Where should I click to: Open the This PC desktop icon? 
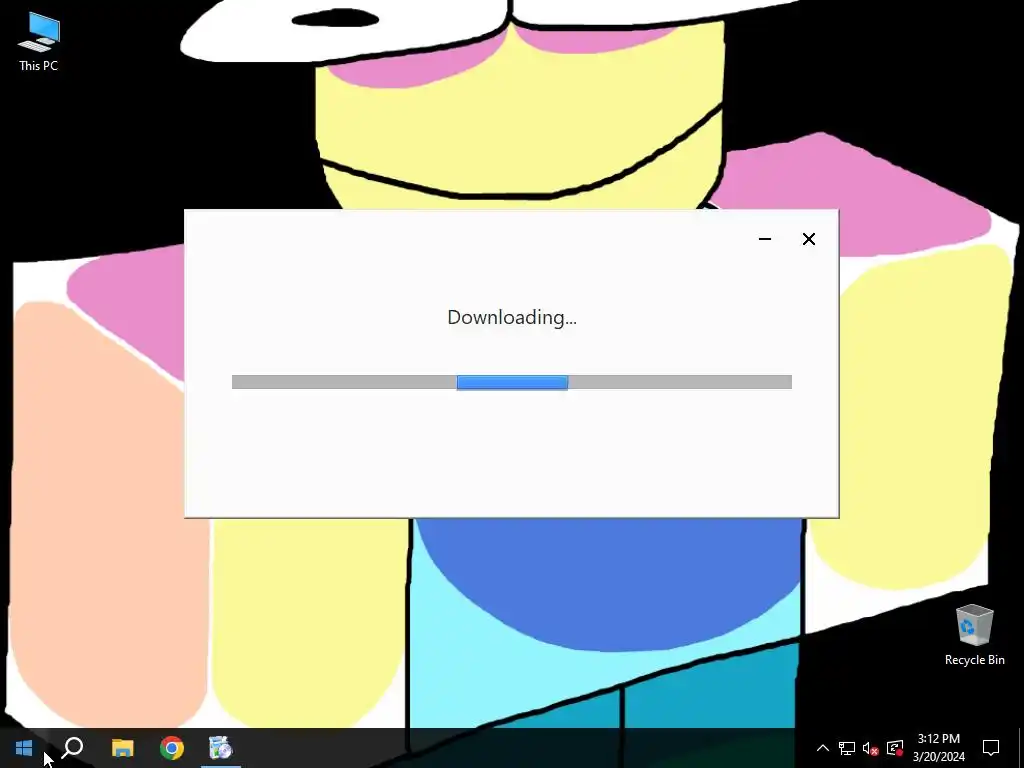39,41
